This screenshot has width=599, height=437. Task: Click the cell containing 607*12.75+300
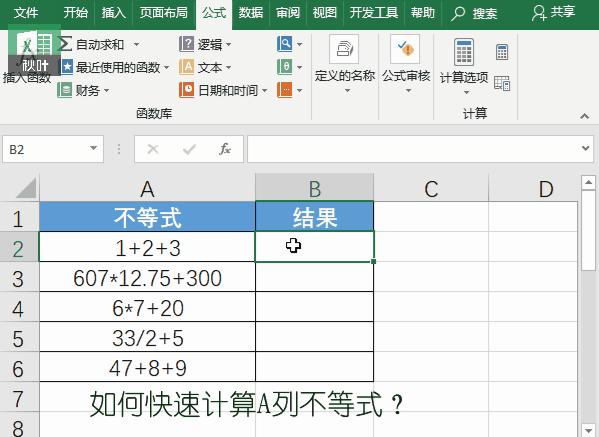(147, 278)
